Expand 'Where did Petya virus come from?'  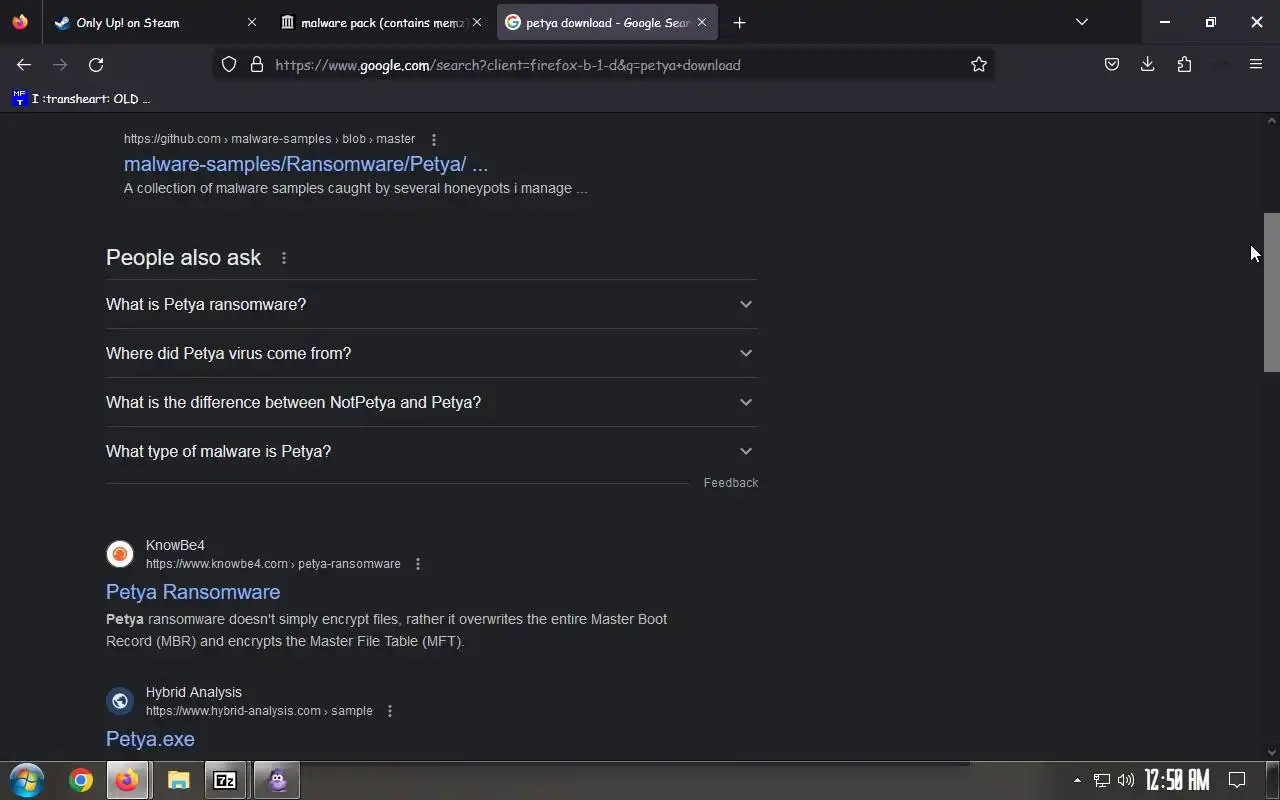[x=431, y=353]
